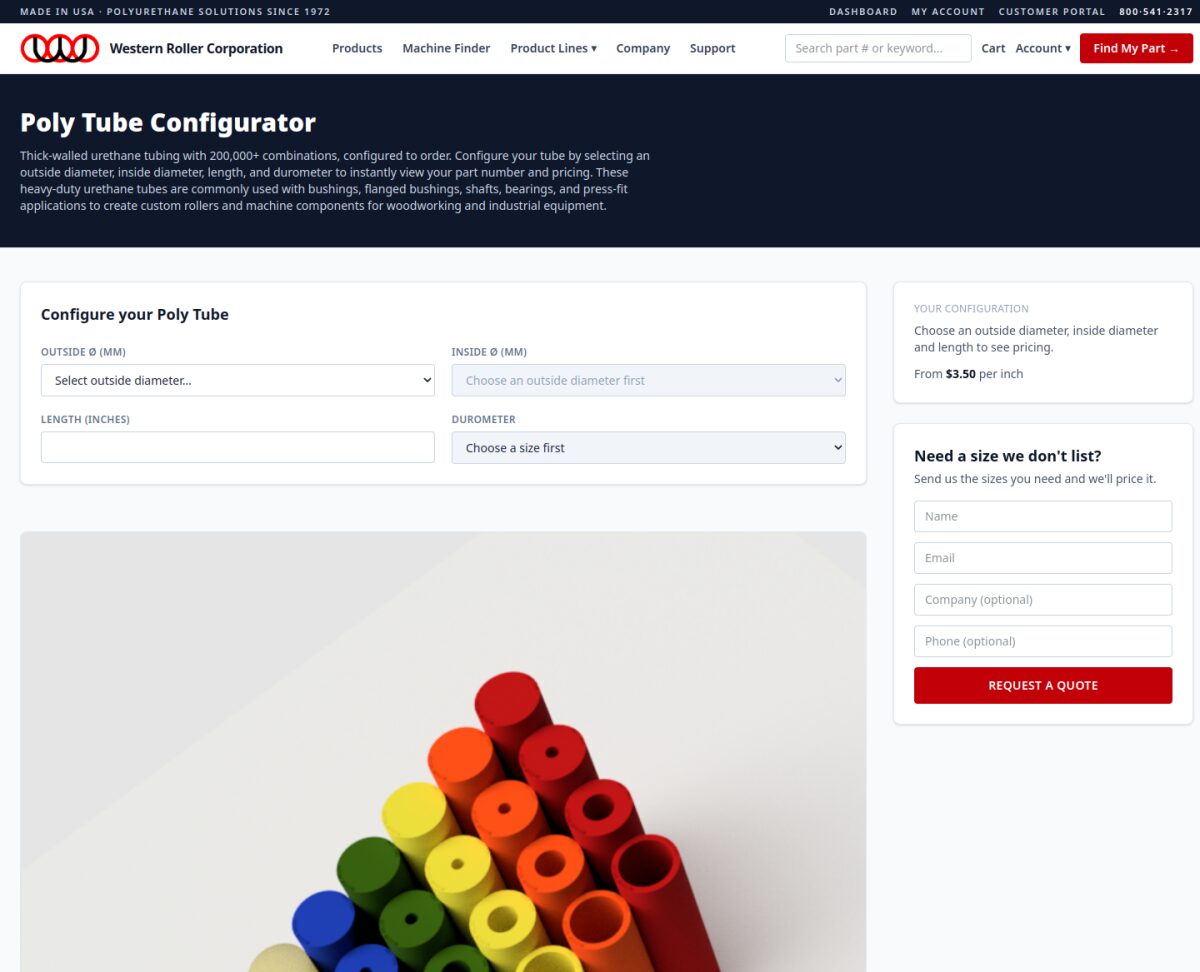Click the 'Need a size we don't list?' heading
Image resolution: width=1200 pixels, height=972 pixels.
tap(1008, 456)
